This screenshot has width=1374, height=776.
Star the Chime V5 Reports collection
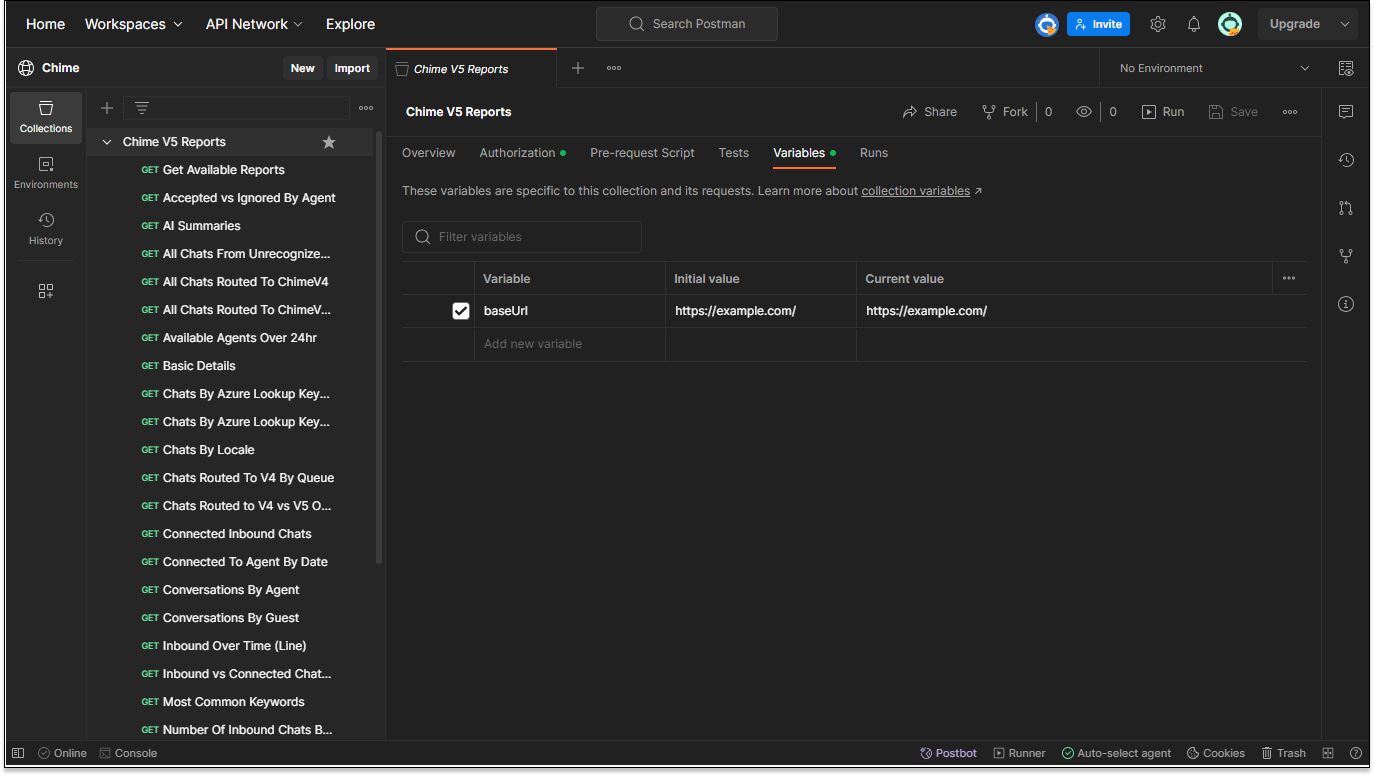click(329, 142)
